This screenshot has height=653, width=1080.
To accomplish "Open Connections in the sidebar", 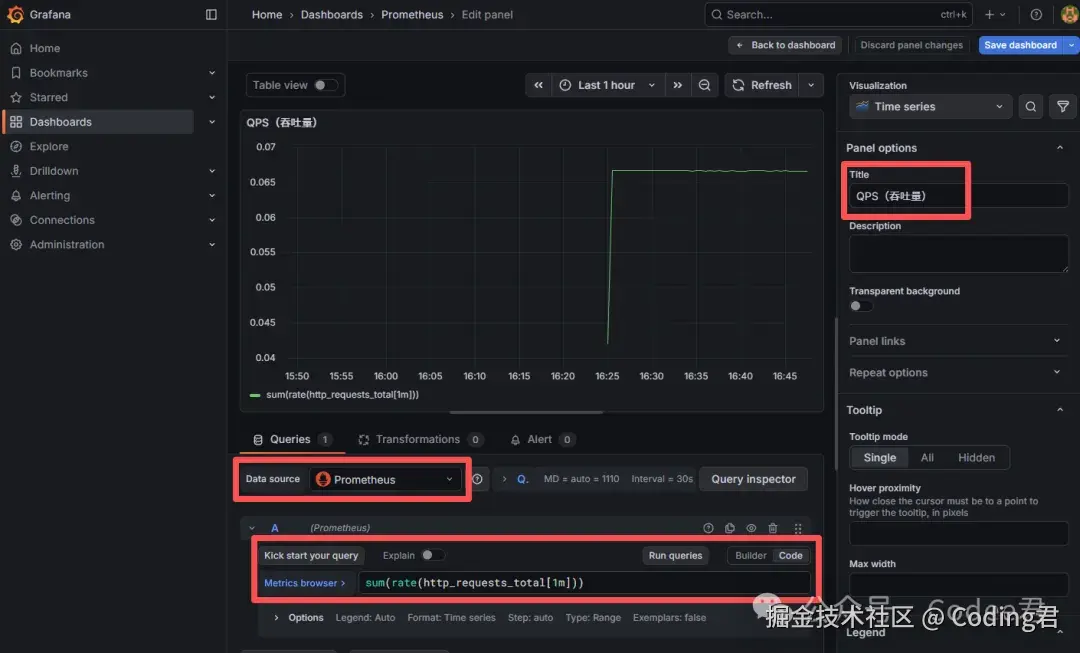I will pyautogui.click(x=62, y=220).
